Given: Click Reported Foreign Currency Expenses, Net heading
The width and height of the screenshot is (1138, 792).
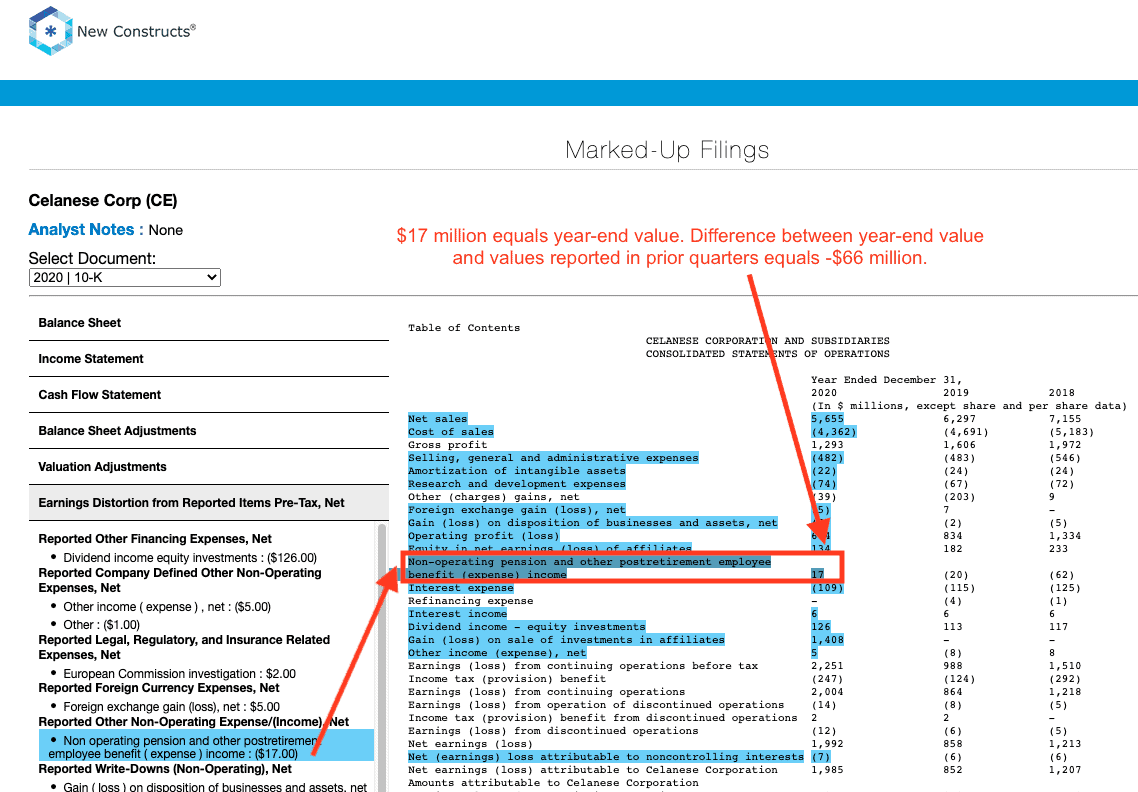Looking at the screenshot, I should pos(159,687).
